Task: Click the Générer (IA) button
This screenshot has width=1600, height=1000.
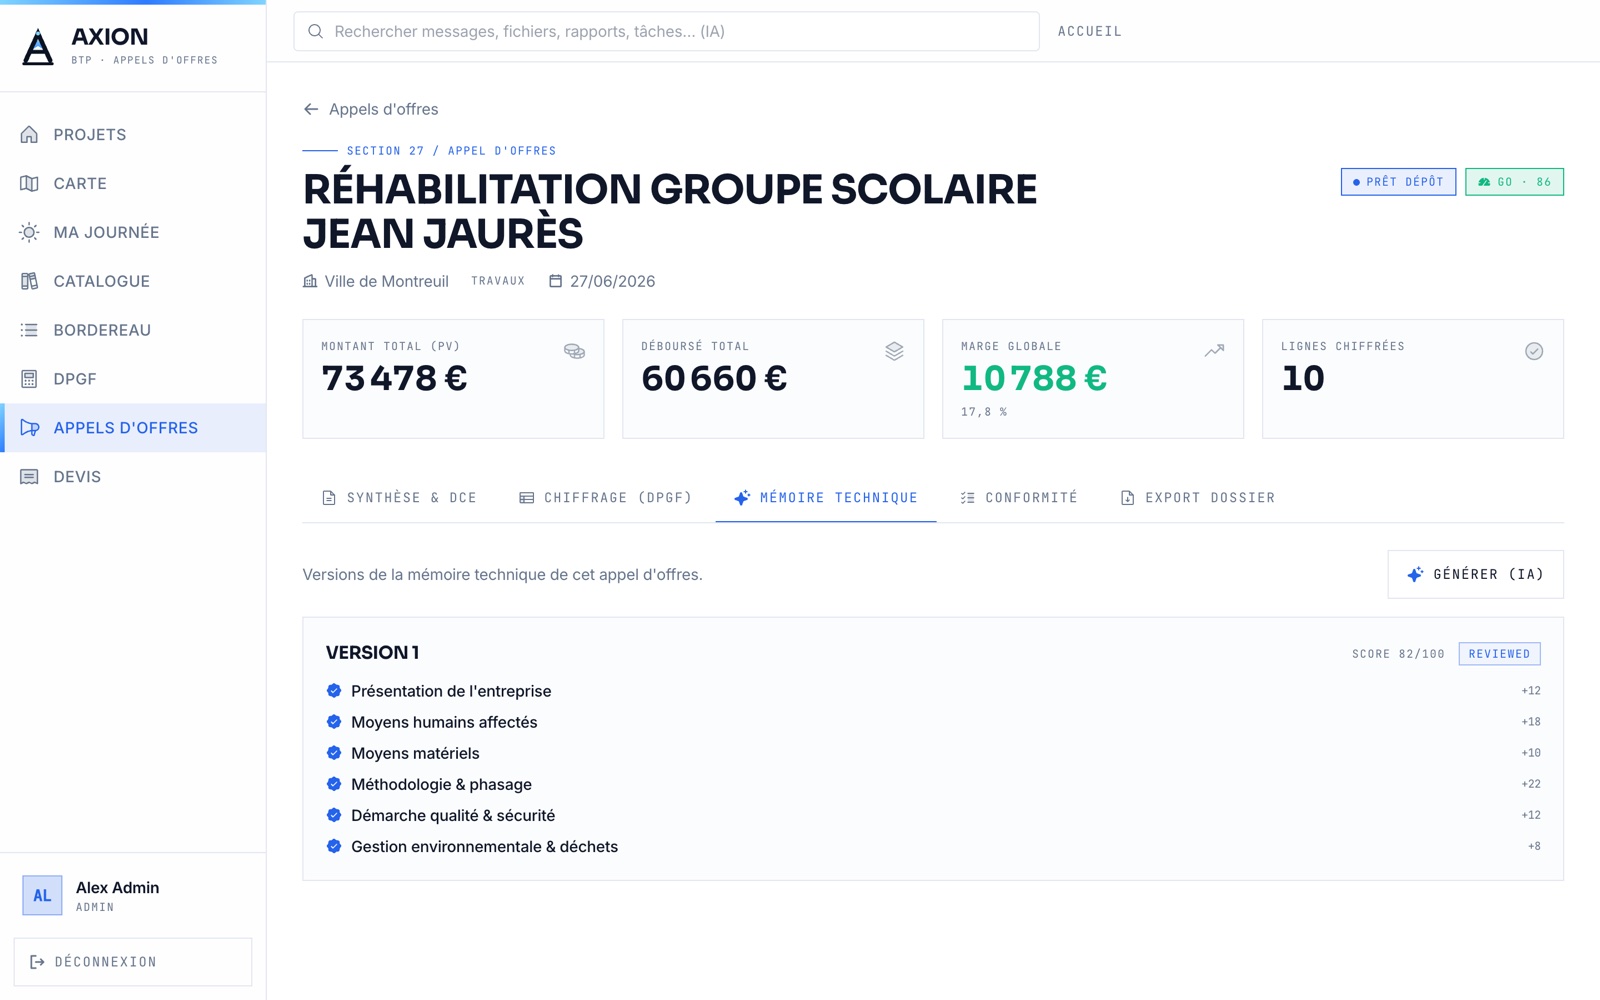Action: coord(1475,575)
